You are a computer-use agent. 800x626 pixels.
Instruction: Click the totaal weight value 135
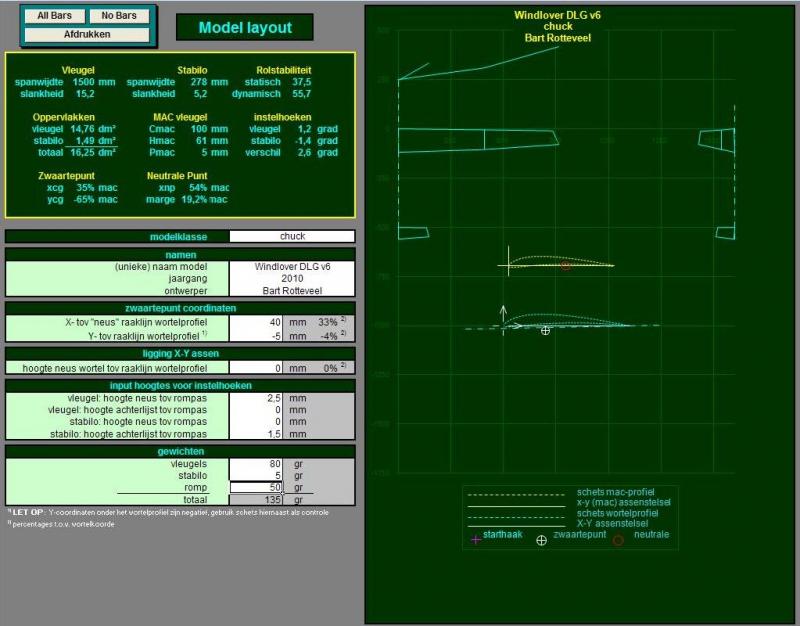pos(273,499)
